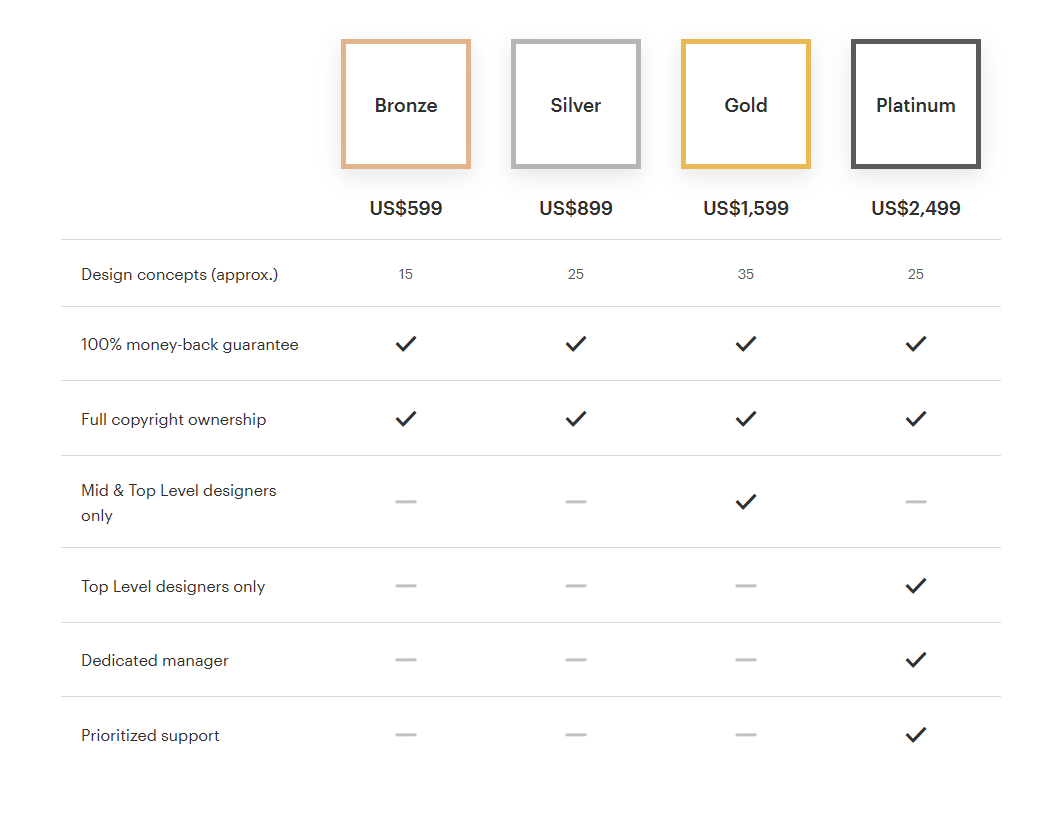Click Silver dash in Prioritized support row
The height and width of the screenshot is (826, 1054).
tap(576, 735)
